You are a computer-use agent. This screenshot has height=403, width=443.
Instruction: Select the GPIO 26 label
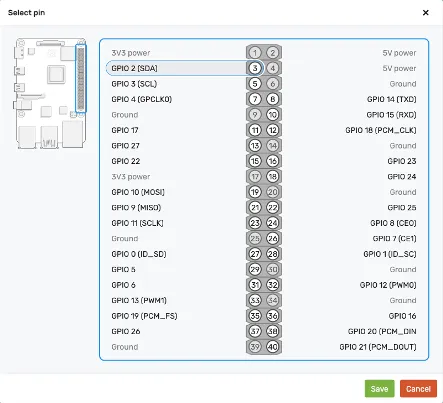[x=126, y=331]
